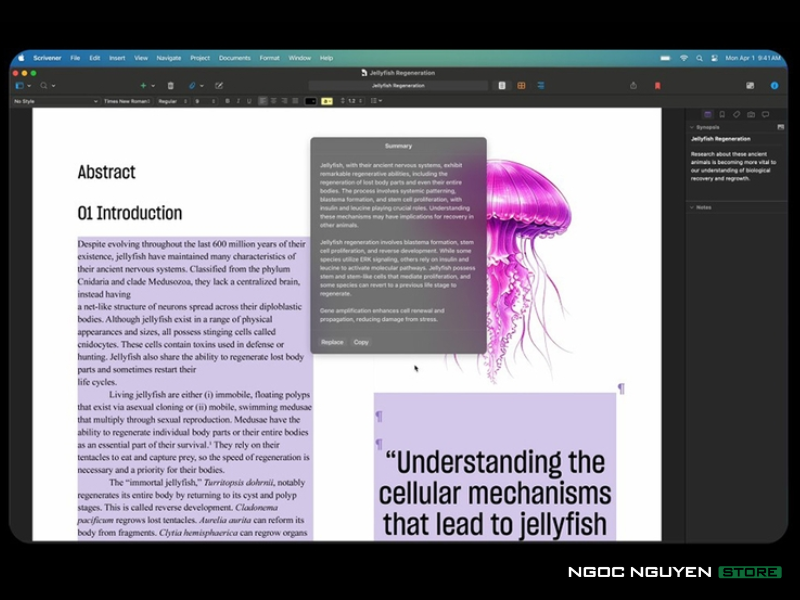Open the Times New Roman font dropdown
This screenshot has height=600, width=800.
(x=127, y=101)
